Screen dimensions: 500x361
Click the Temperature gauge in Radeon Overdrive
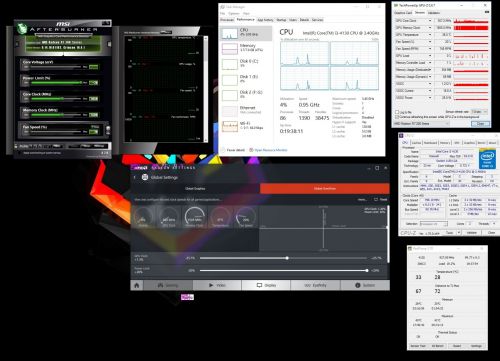click(220, 217)
